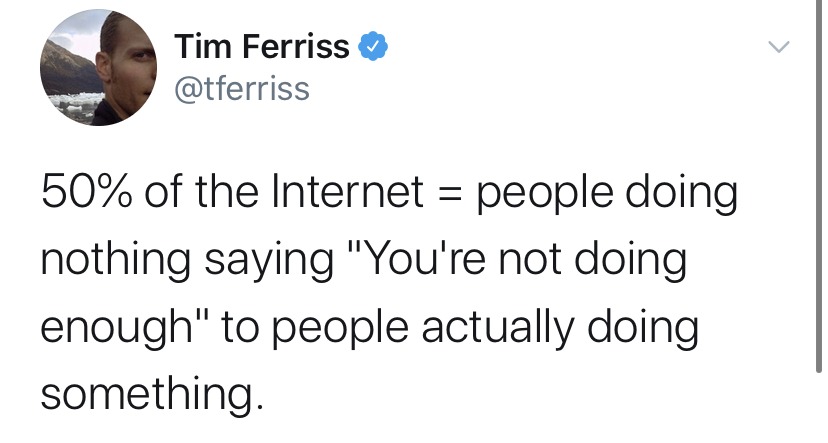
Task: Open the @tferriss handle link
Action: (241, 89)
